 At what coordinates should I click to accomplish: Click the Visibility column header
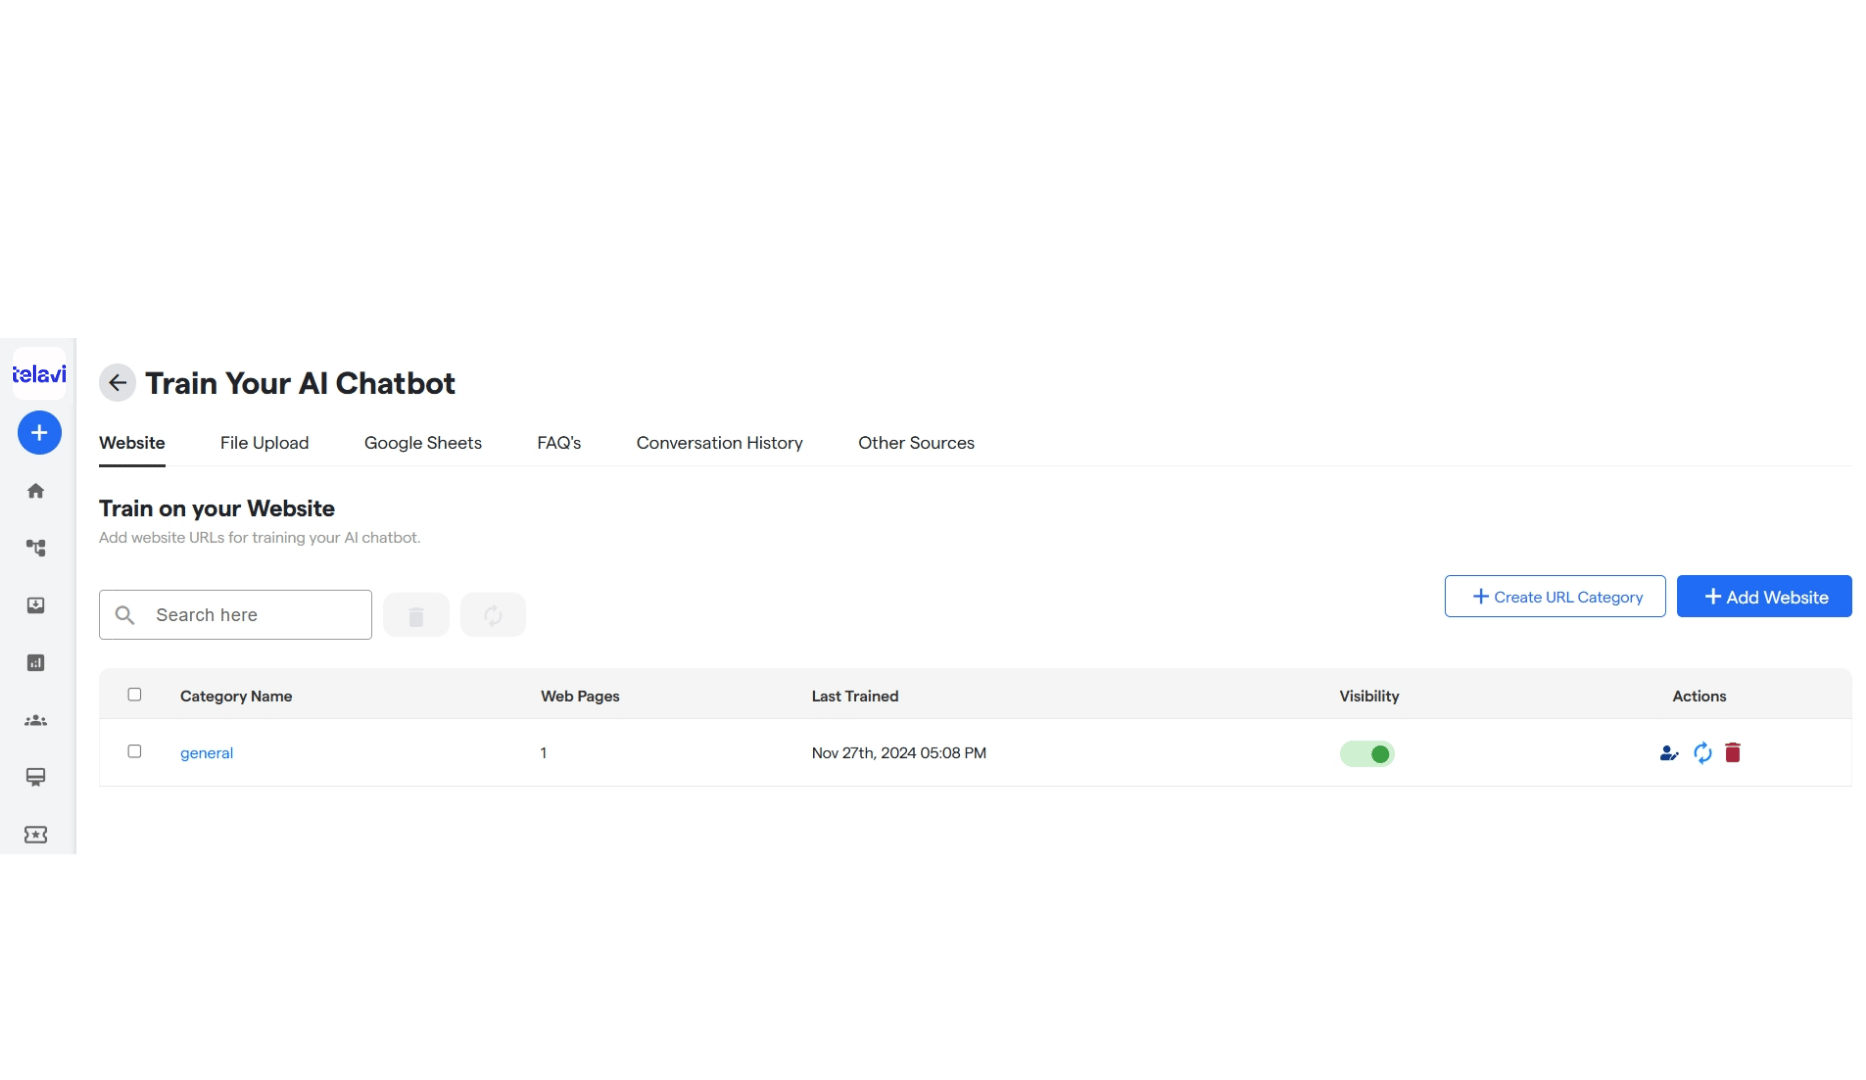click(x=1369, y=696)
